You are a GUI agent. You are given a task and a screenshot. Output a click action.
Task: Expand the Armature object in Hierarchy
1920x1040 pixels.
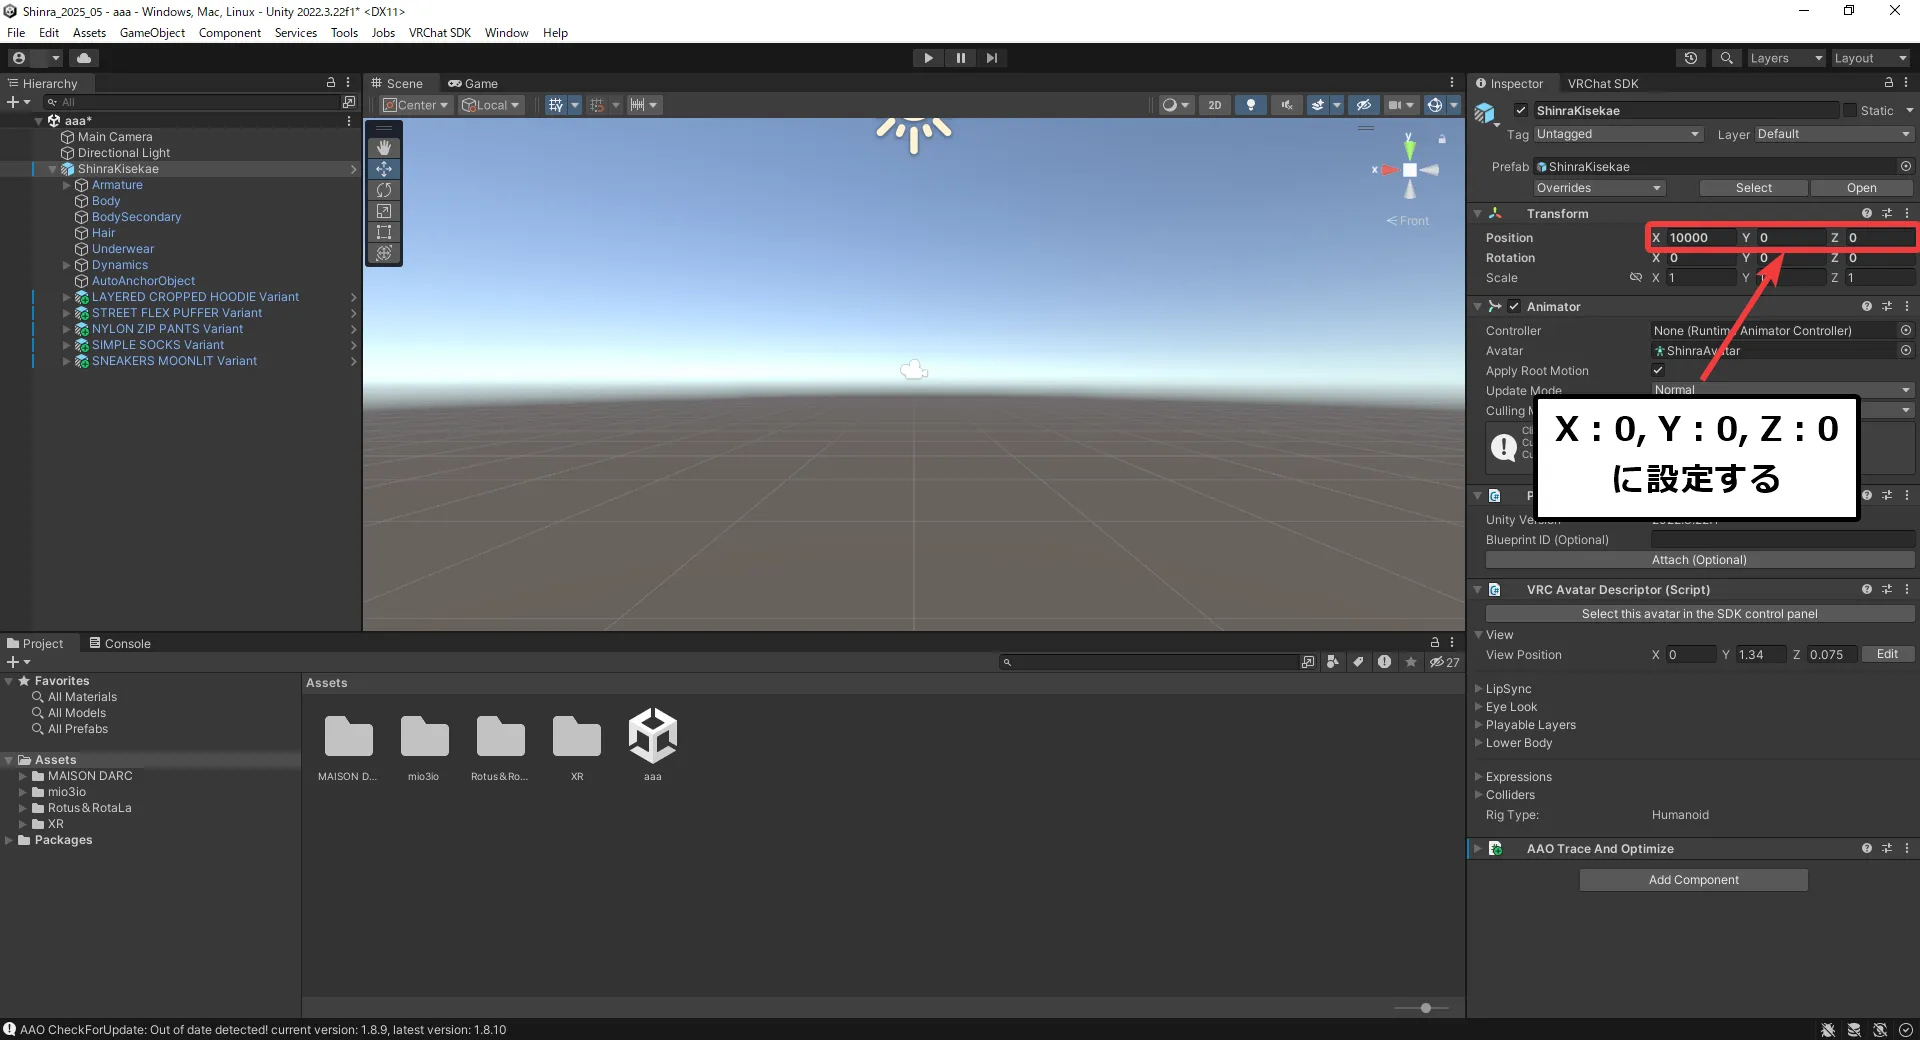point(67,185)
